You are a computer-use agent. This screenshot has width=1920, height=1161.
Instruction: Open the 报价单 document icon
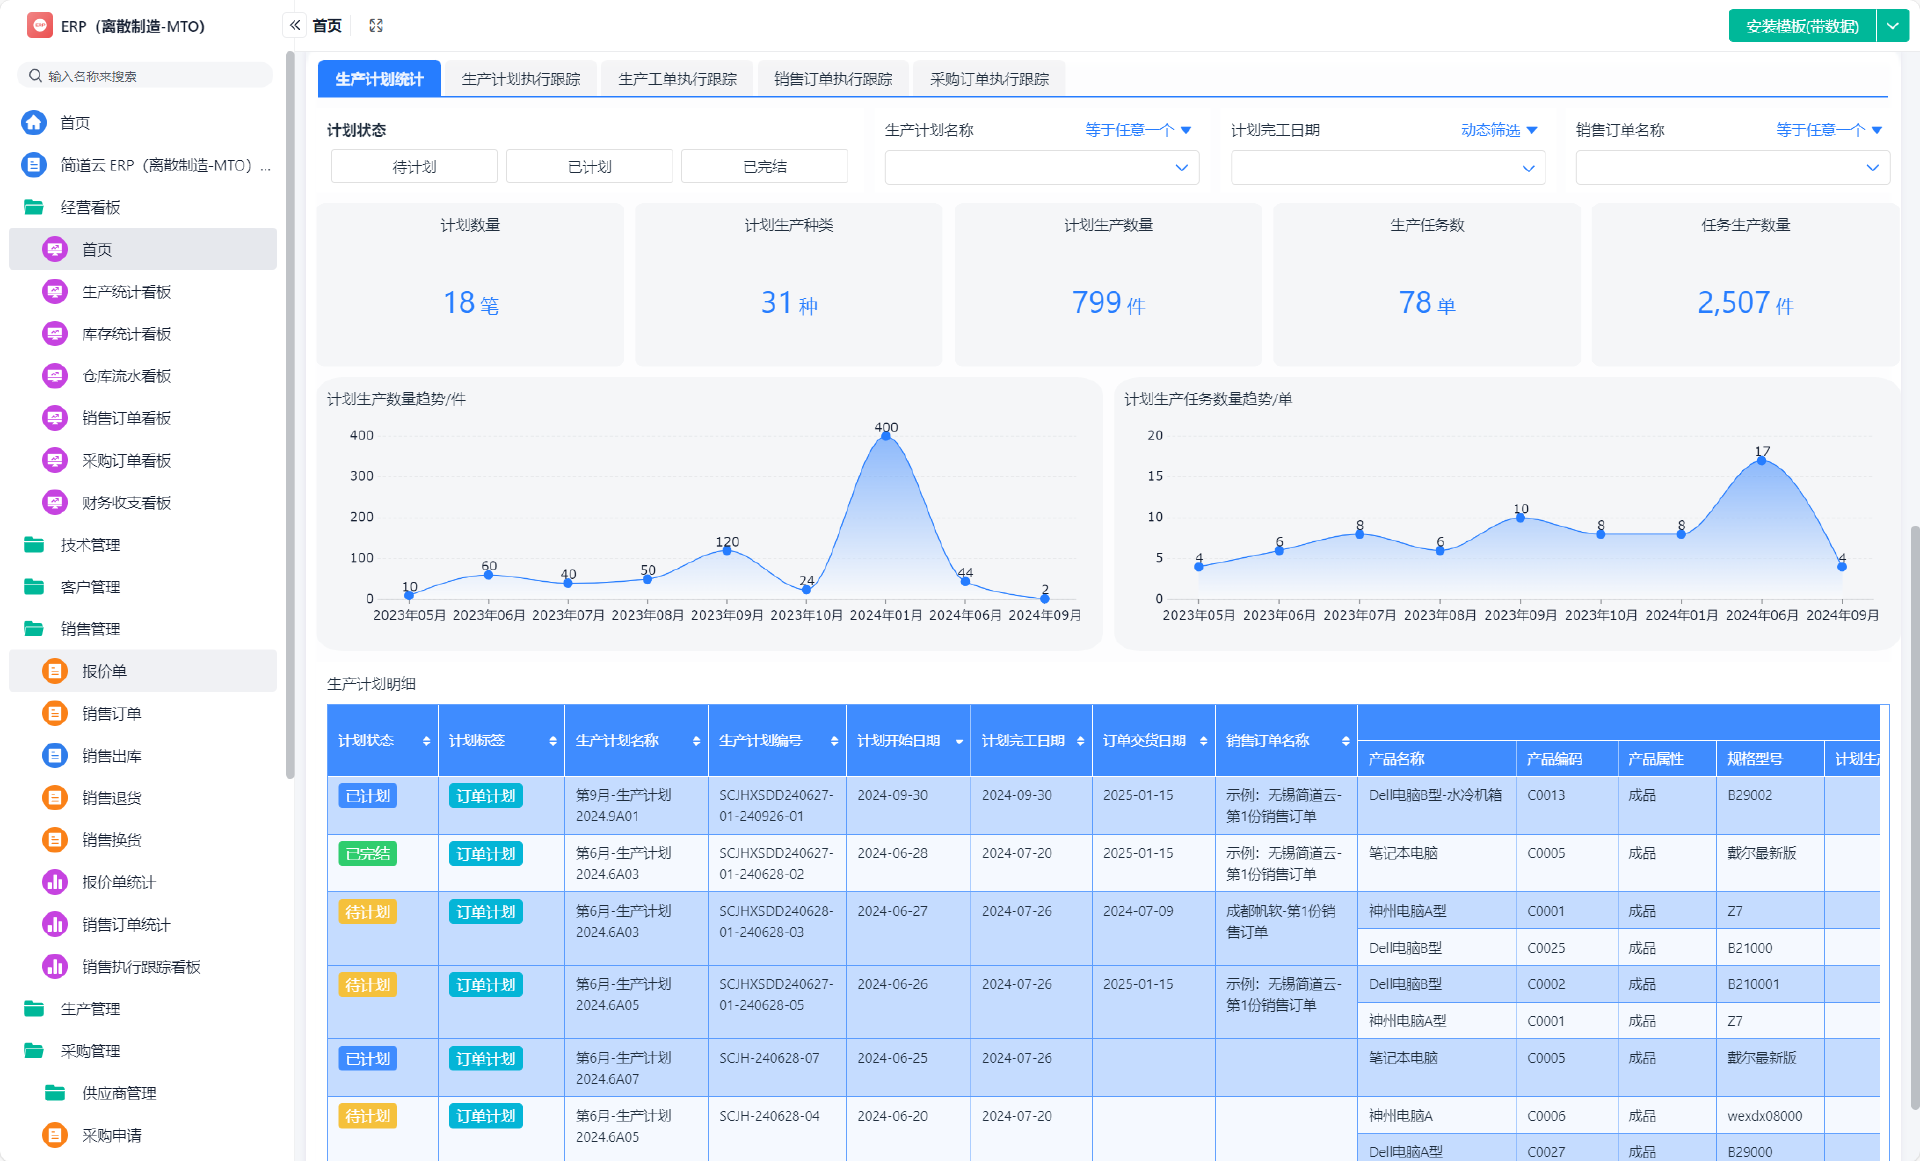(55, 671)
